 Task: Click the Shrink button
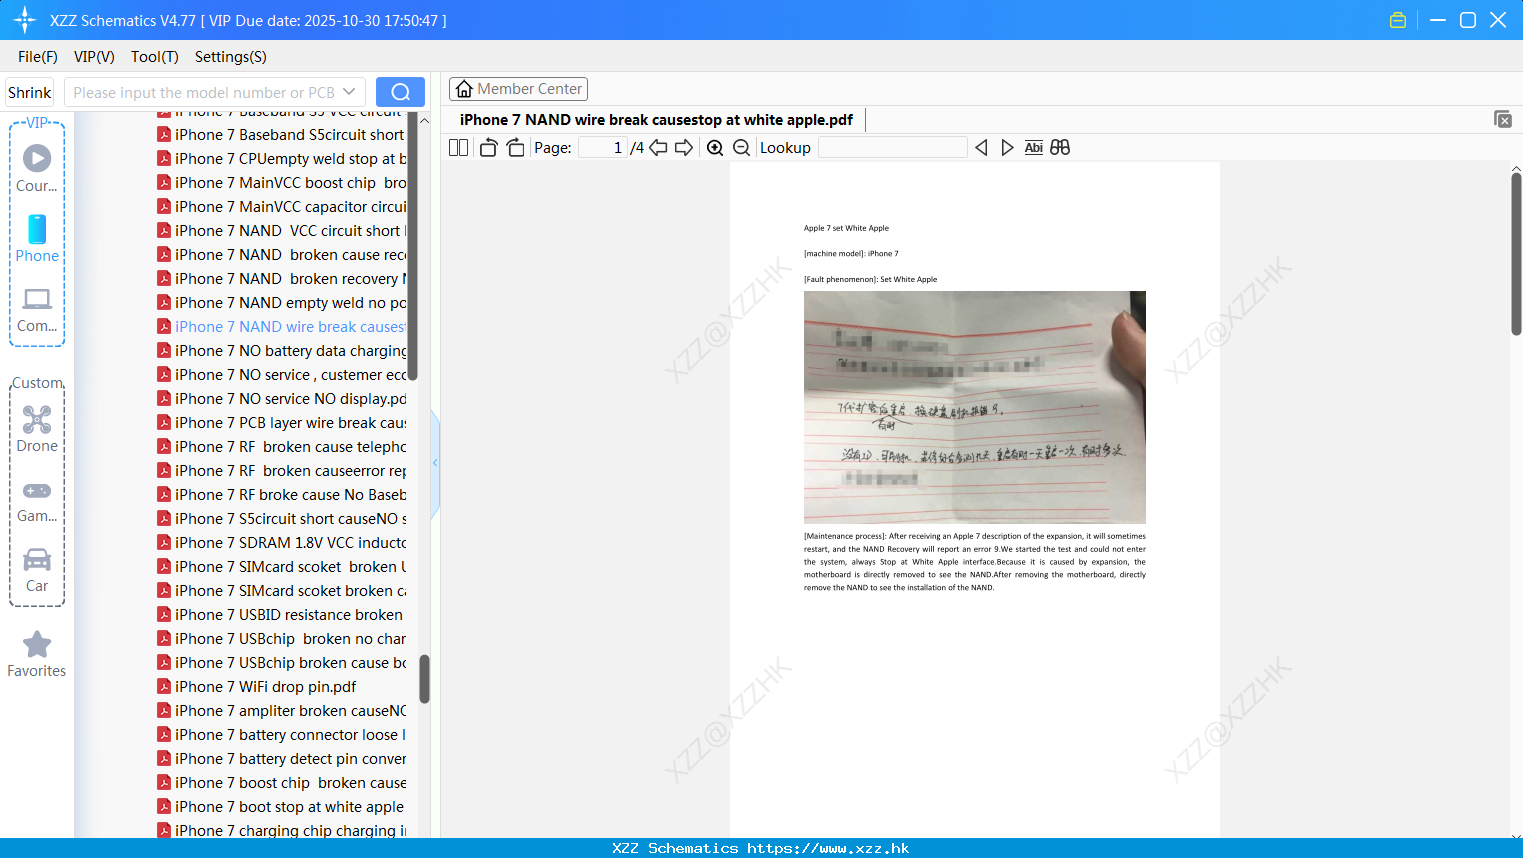click(29, 92)
